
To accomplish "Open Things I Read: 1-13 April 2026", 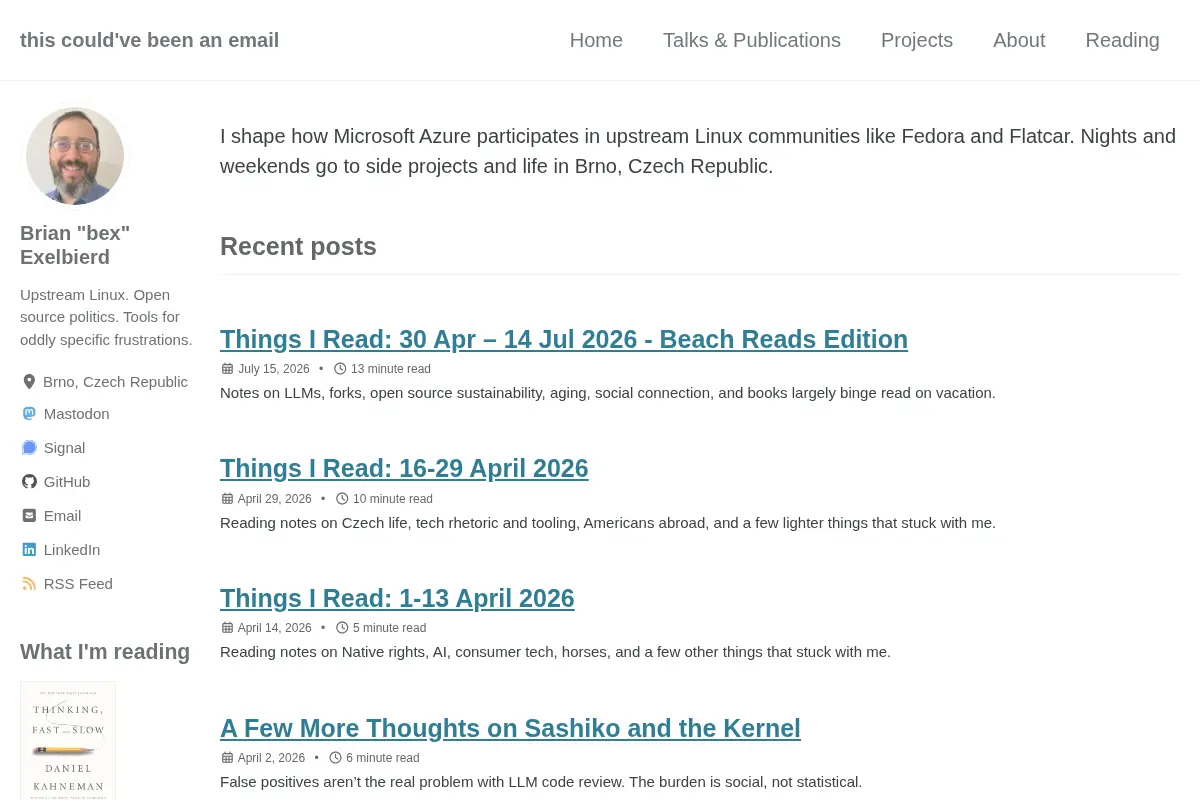I will click(x=397, y=598).
